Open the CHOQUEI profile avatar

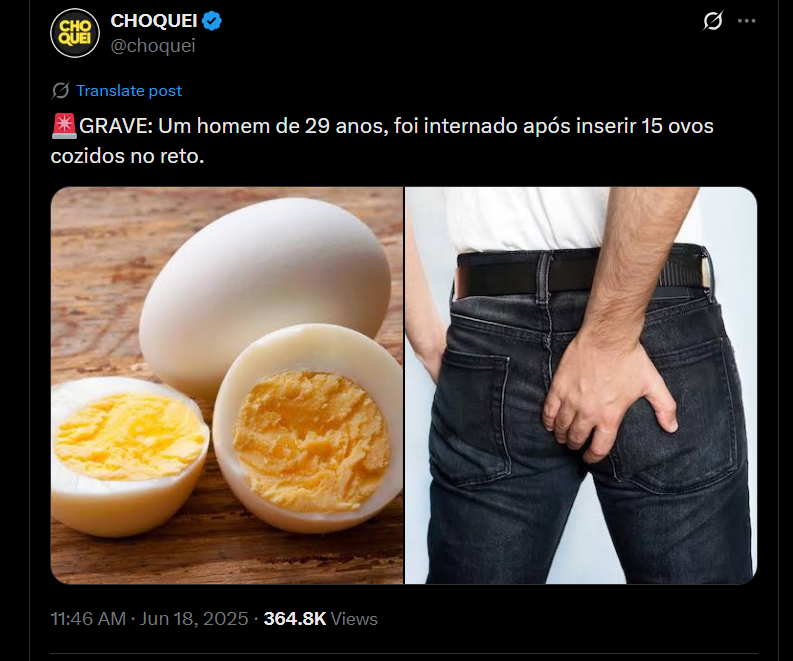point(75,33)
